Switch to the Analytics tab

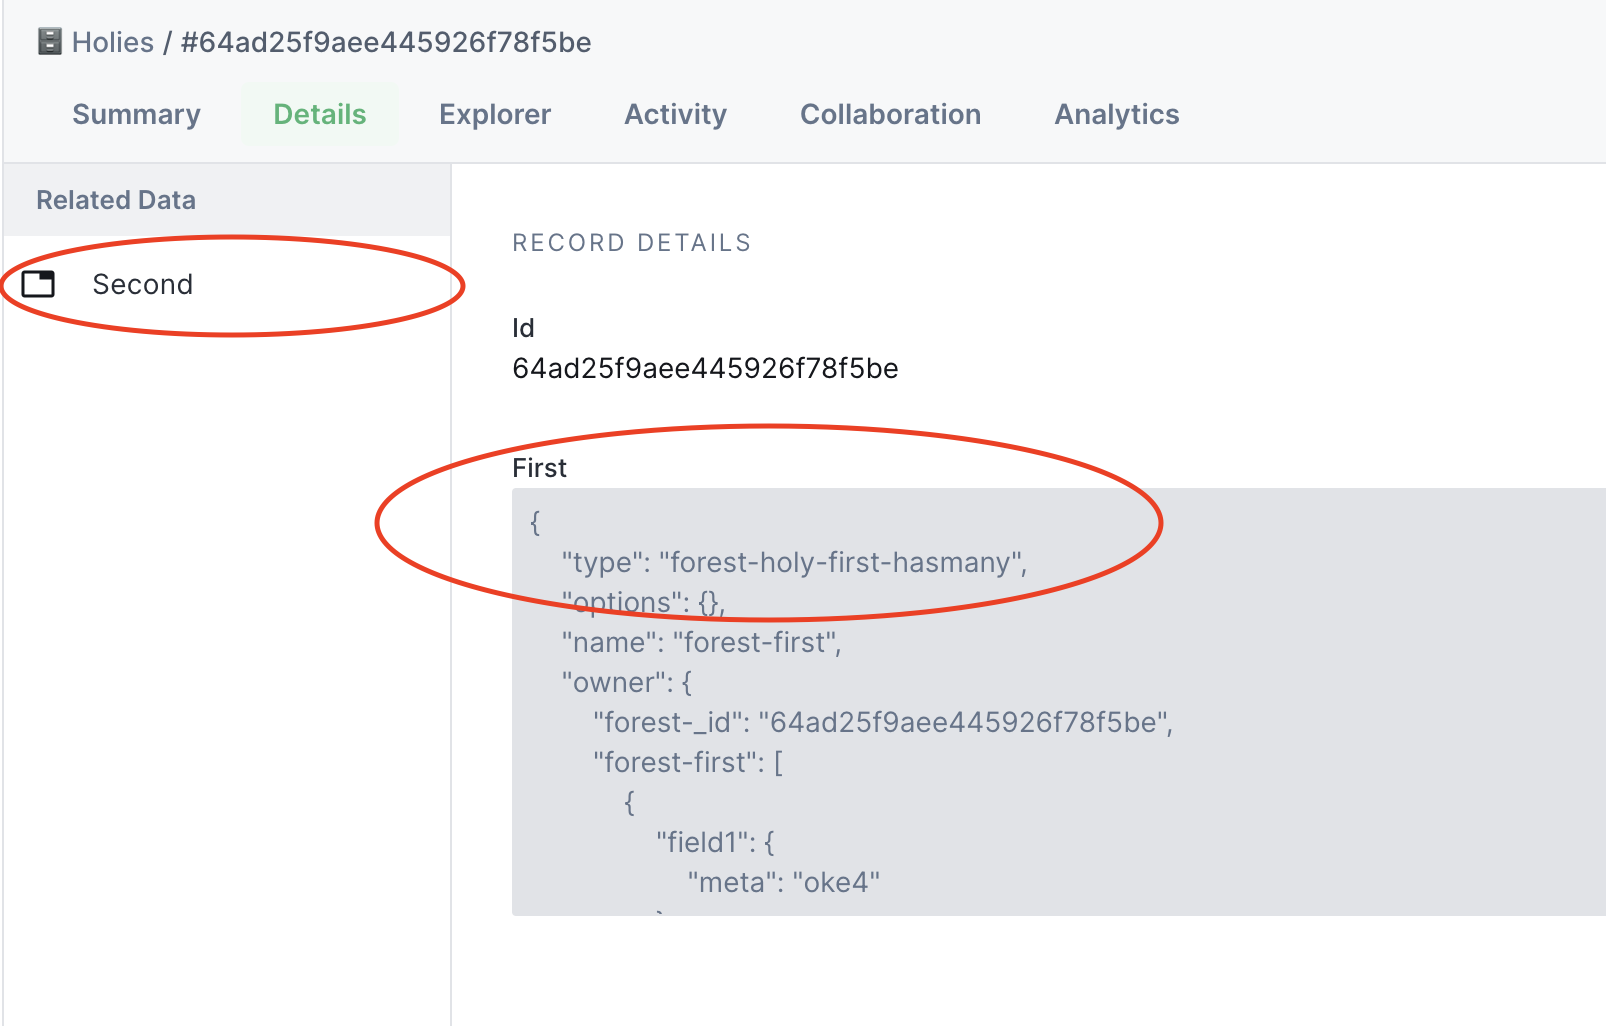point(1116,114)
